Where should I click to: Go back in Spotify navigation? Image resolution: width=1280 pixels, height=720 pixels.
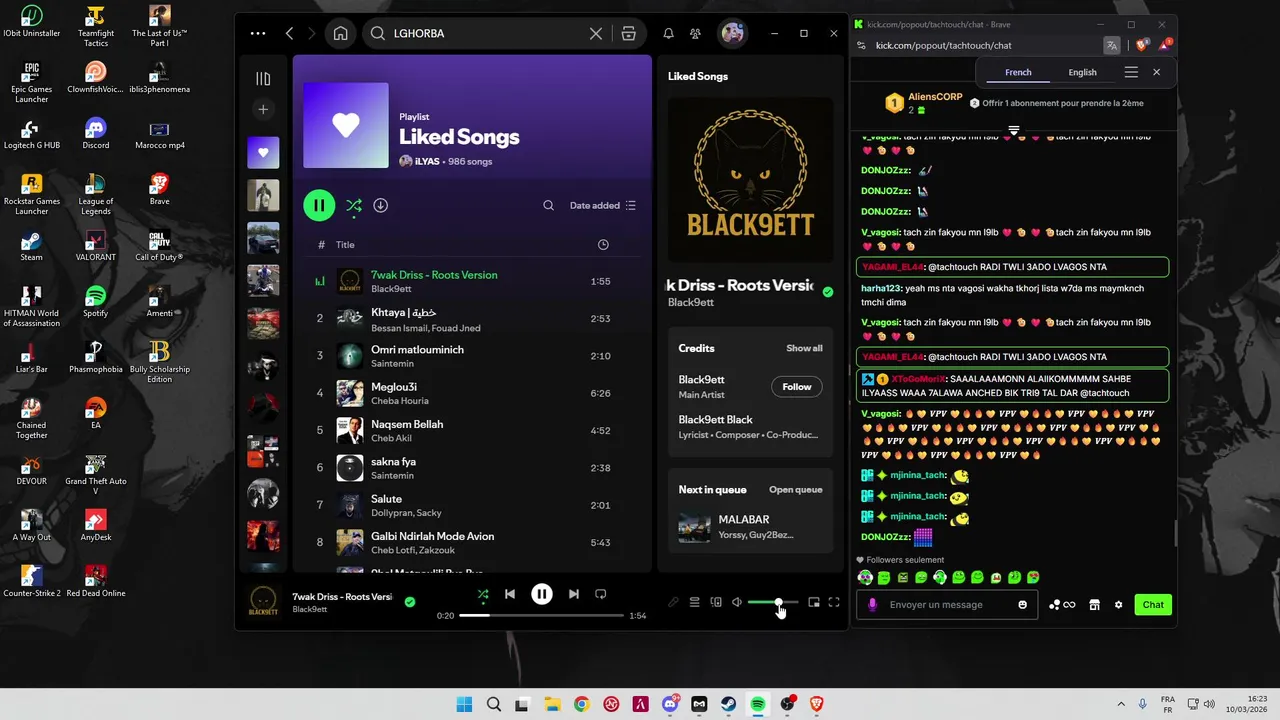point(290,33)
